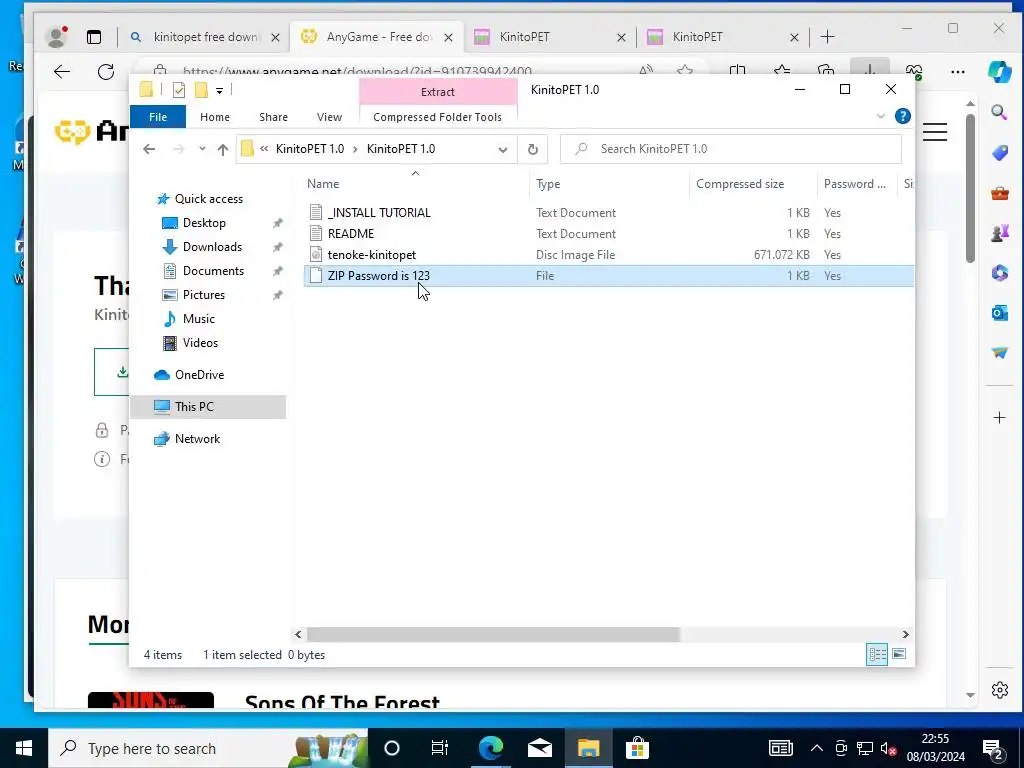Expand the address bar history dropdown
The image size is (1024, 768).
point(502,150)
